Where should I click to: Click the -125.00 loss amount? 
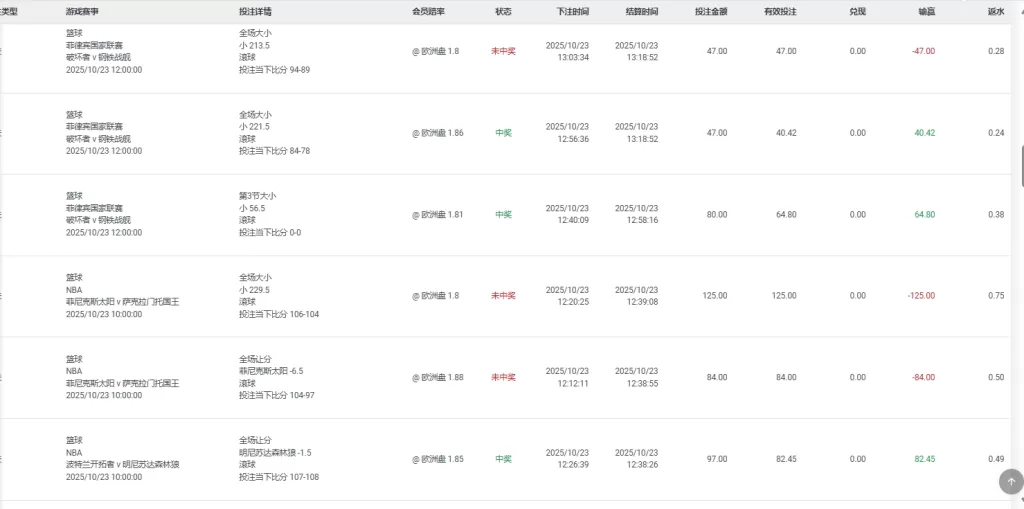click(x=921, y=296)
